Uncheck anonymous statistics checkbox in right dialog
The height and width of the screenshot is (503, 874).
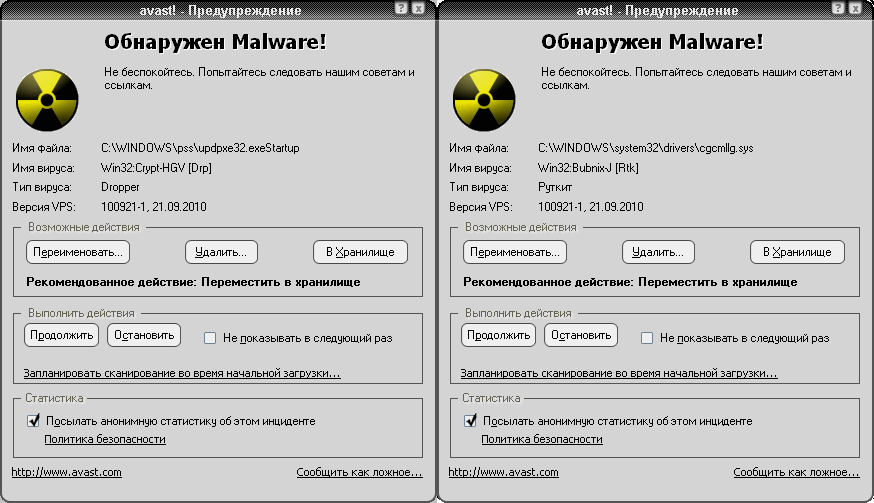click(470, 420)
